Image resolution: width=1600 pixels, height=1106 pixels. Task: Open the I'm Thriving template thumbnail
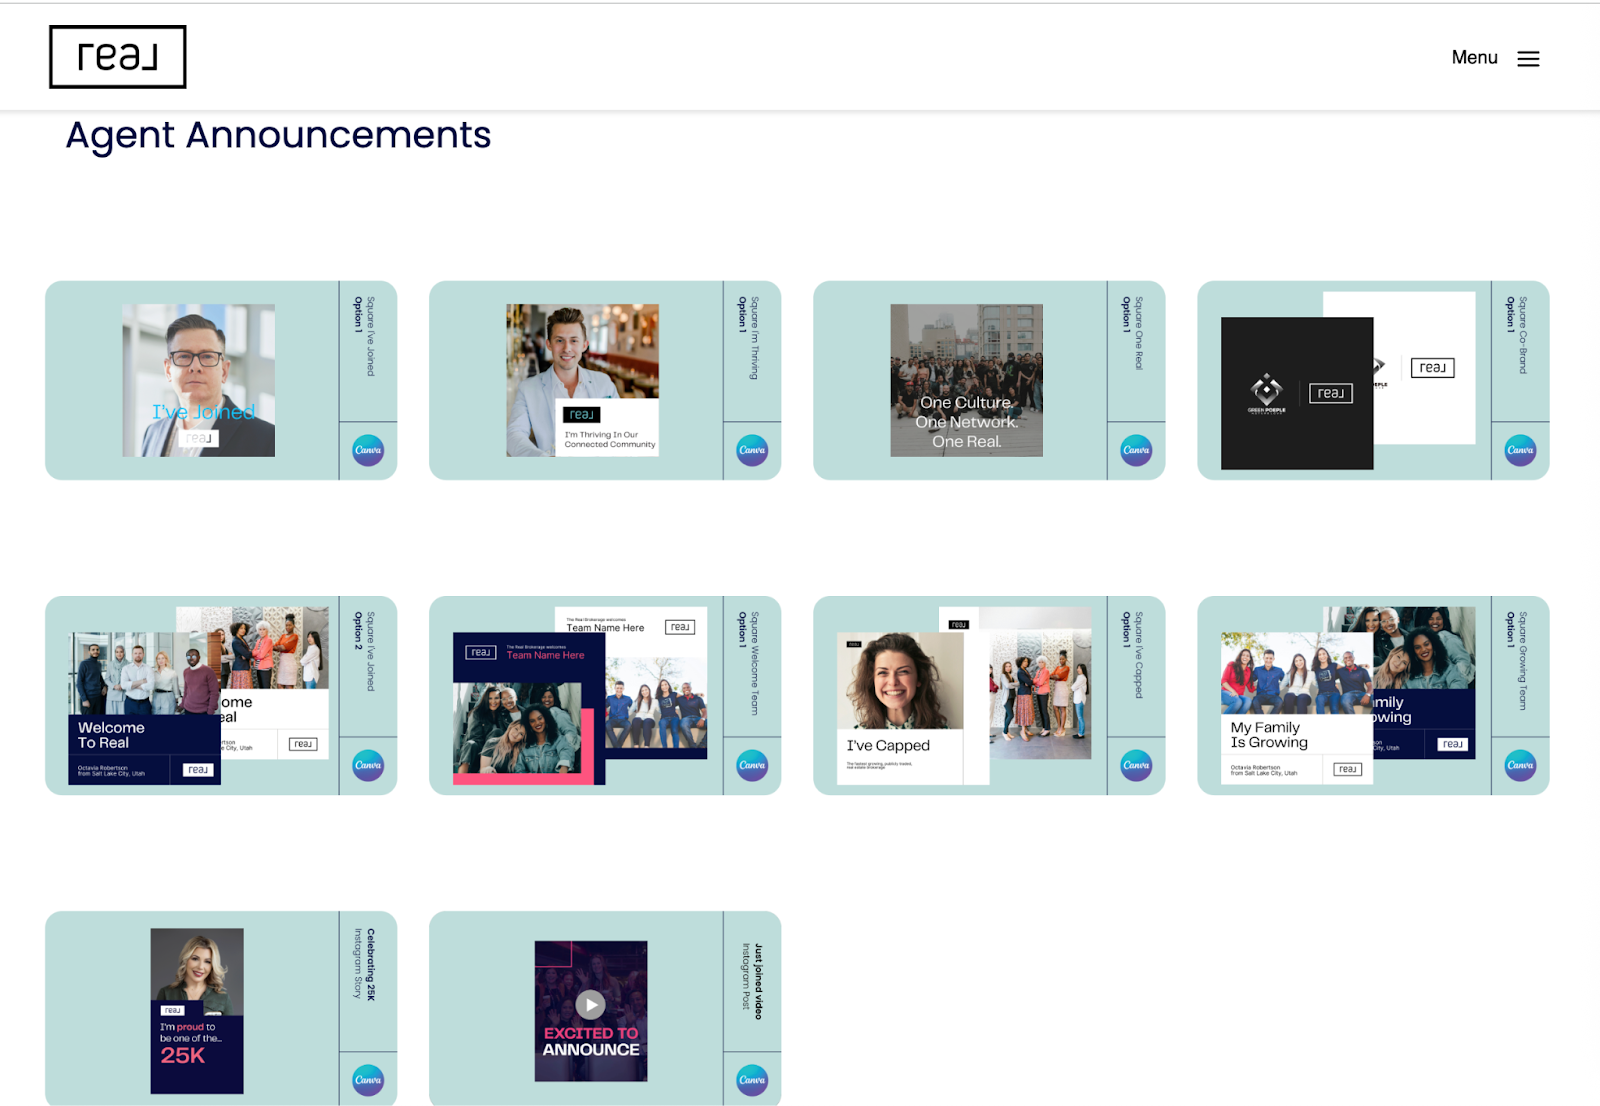pos(583,381)
